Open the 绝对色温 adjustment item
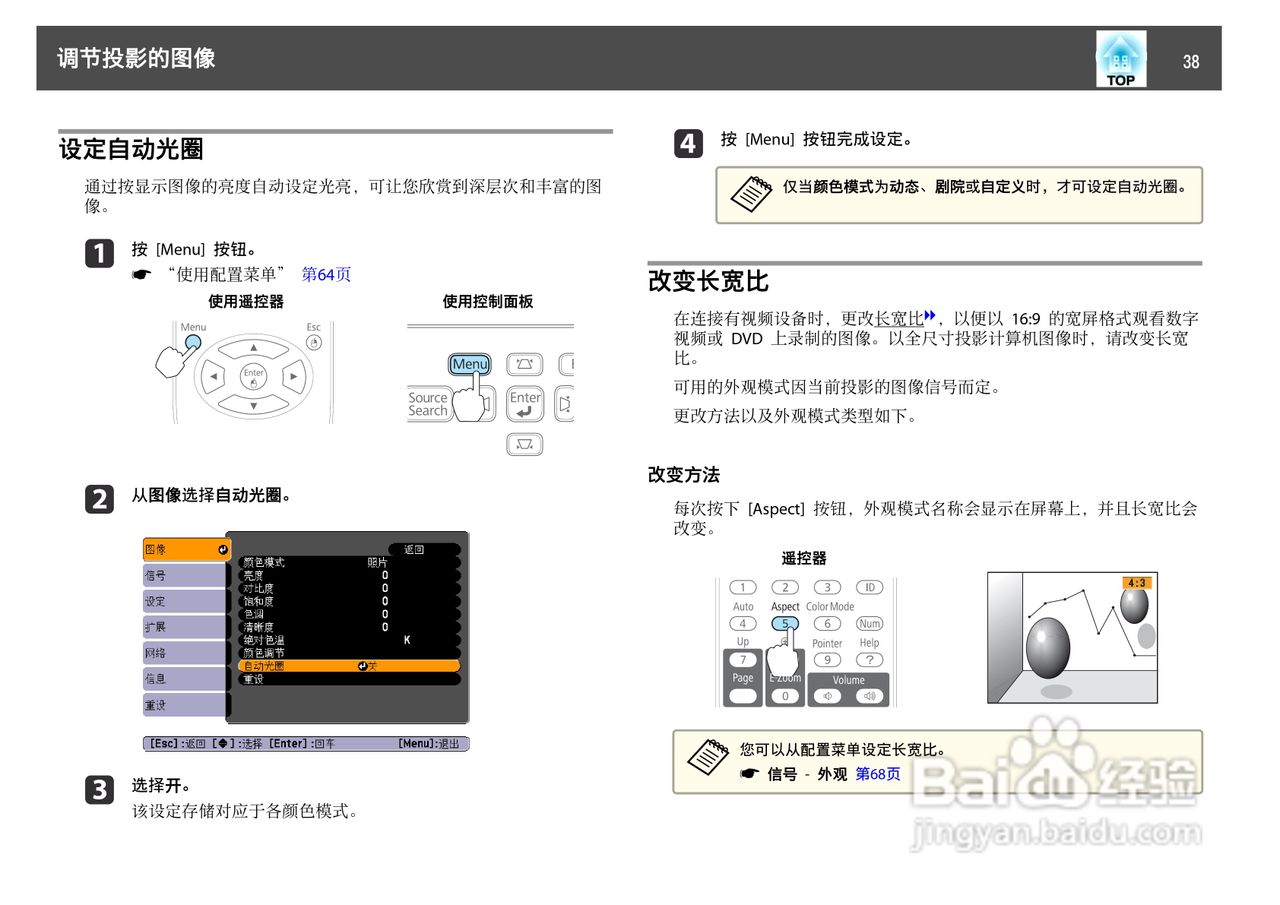The image size is (1280, 905). 263,639
